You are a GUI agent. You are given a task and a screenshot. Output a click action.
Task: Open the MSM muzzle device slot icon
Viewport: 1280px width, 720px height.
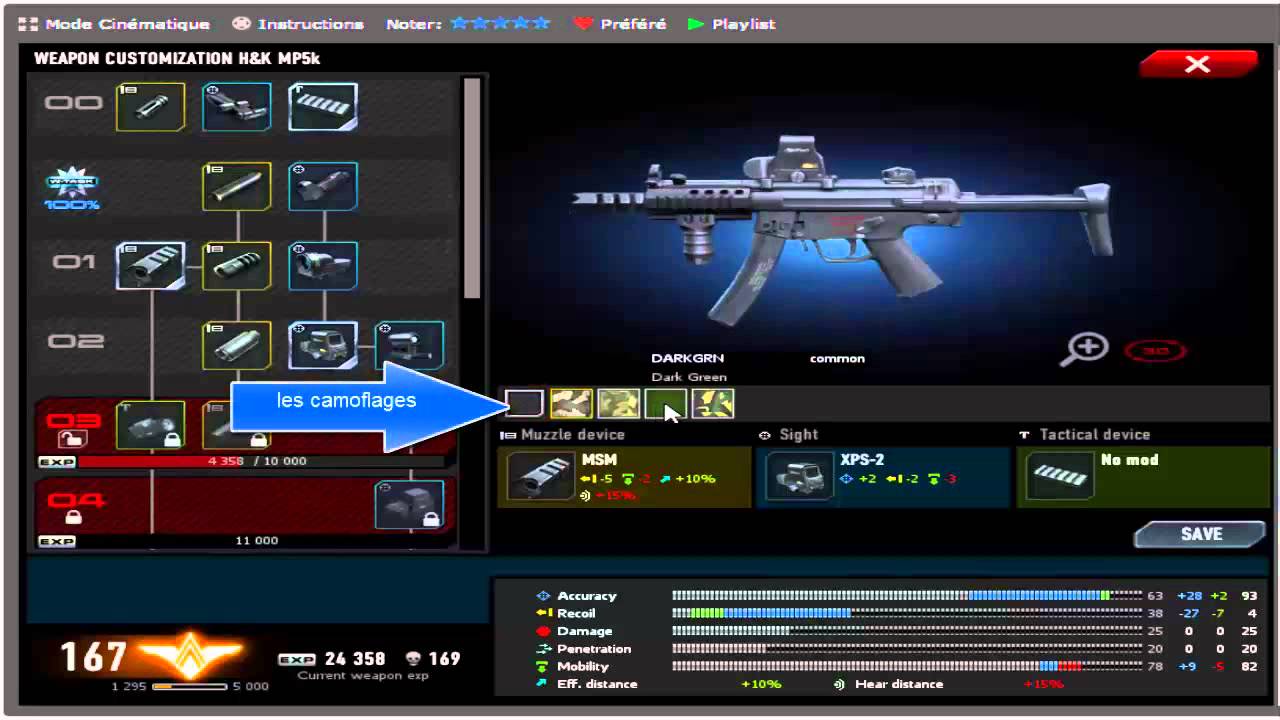click(540, 476)
